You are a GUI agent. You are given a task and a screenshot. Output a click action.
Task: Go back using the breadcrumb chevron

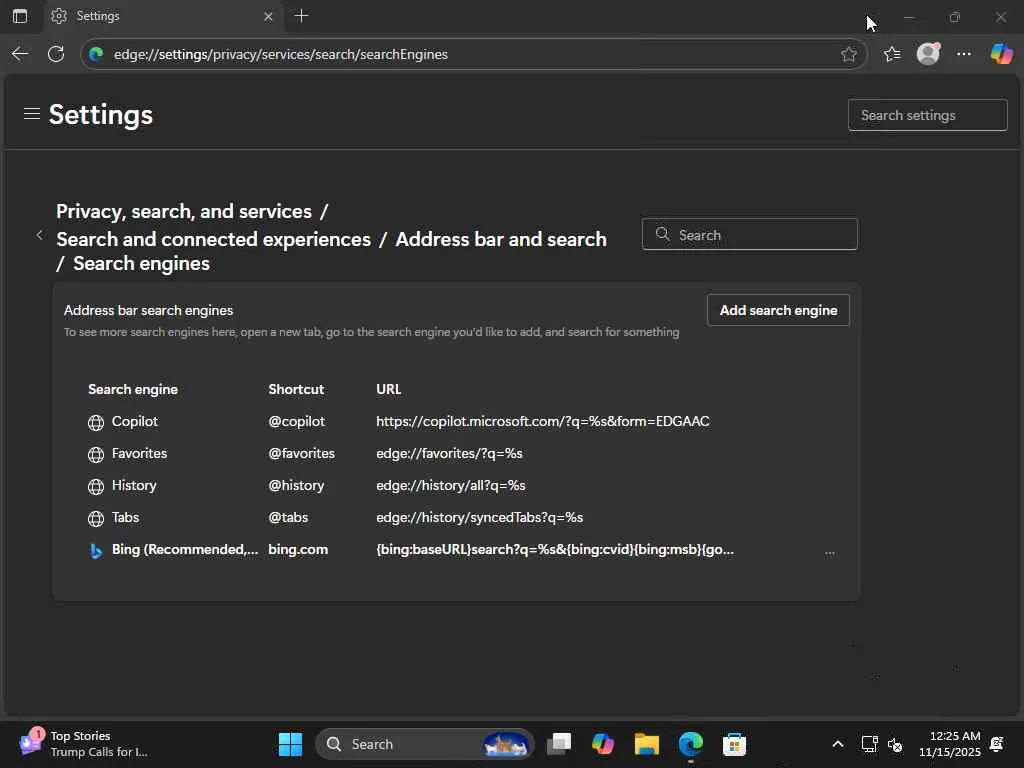tap(39, 234)
